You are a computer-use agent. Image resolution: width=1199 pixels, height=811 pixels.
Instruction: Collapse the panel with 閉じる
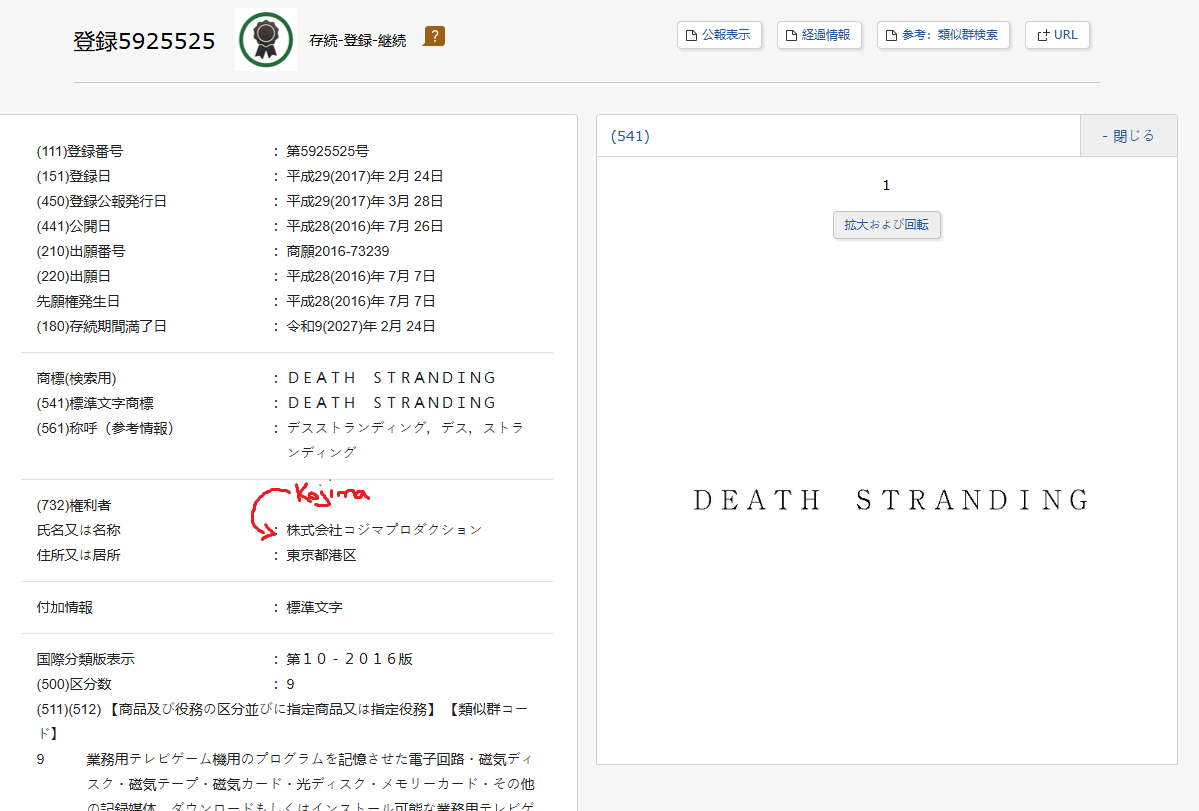1128,136
